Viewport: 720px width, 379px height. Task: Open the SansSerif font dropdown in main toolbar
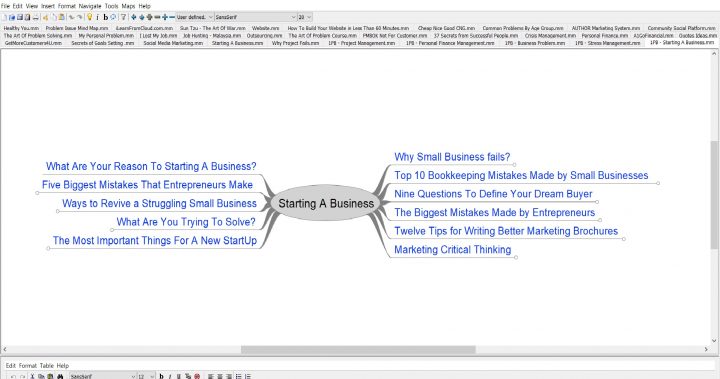pyautogui.click(x=255, y=17)
